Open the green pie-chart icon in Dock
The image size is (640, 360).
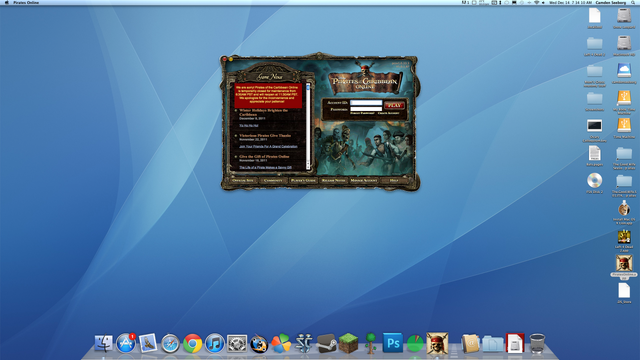click(415, 343)
